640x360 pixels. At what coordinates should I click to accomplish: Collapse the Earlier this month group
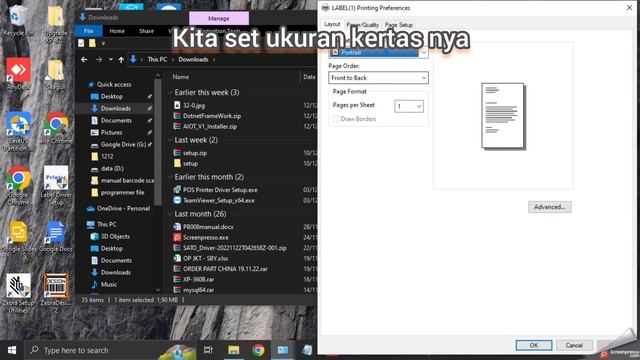[170, 177]
